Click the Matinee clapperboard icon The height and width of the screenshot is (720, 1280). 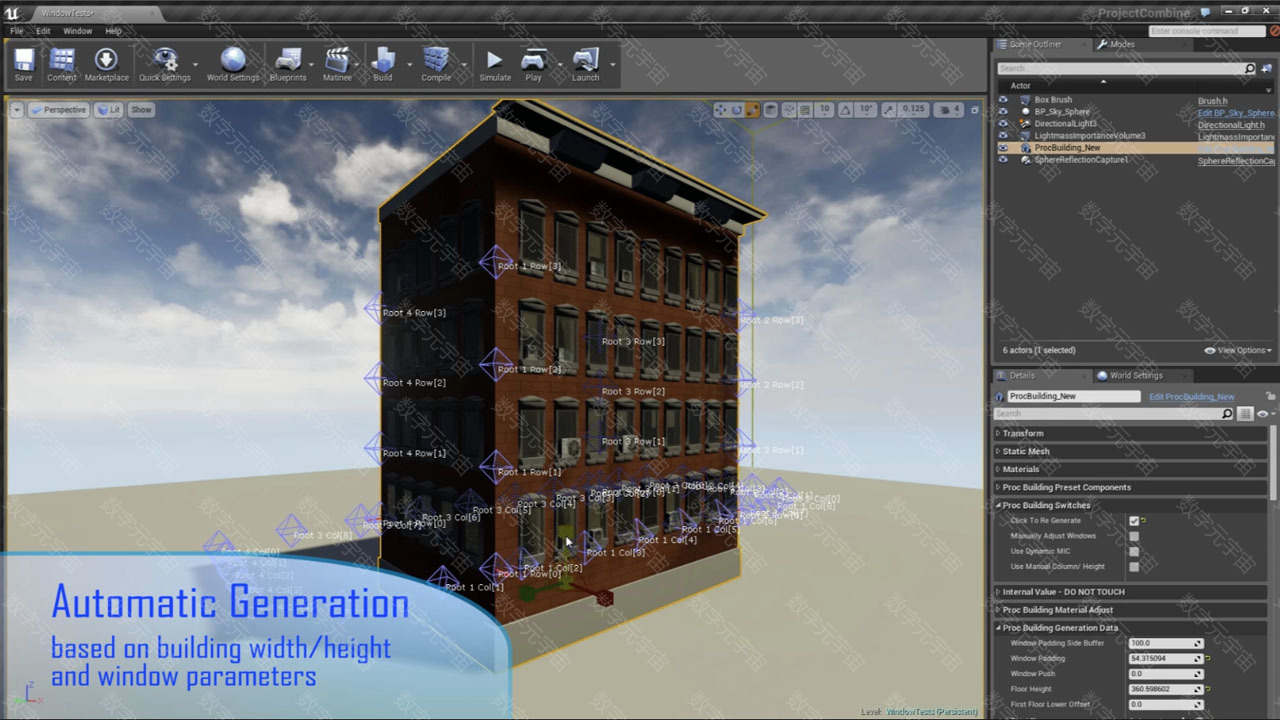(337, 64)
